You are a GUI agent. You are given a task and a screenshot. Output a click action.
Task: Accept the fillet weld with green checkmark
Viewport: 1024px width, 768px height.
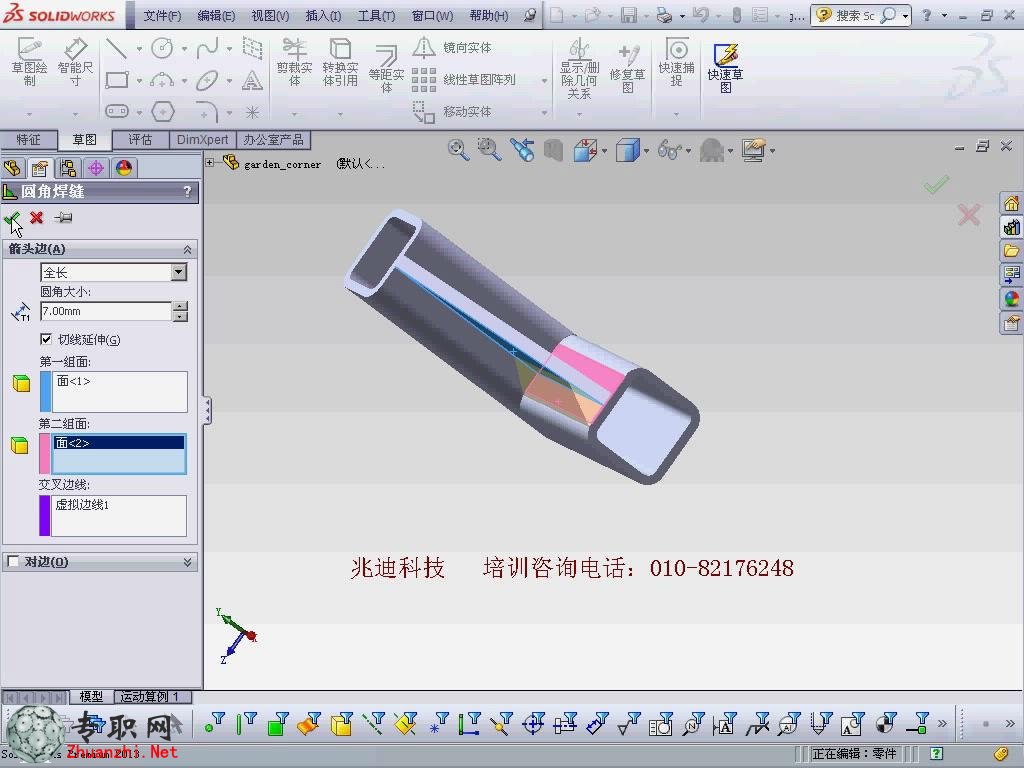[x=11, y=218]
